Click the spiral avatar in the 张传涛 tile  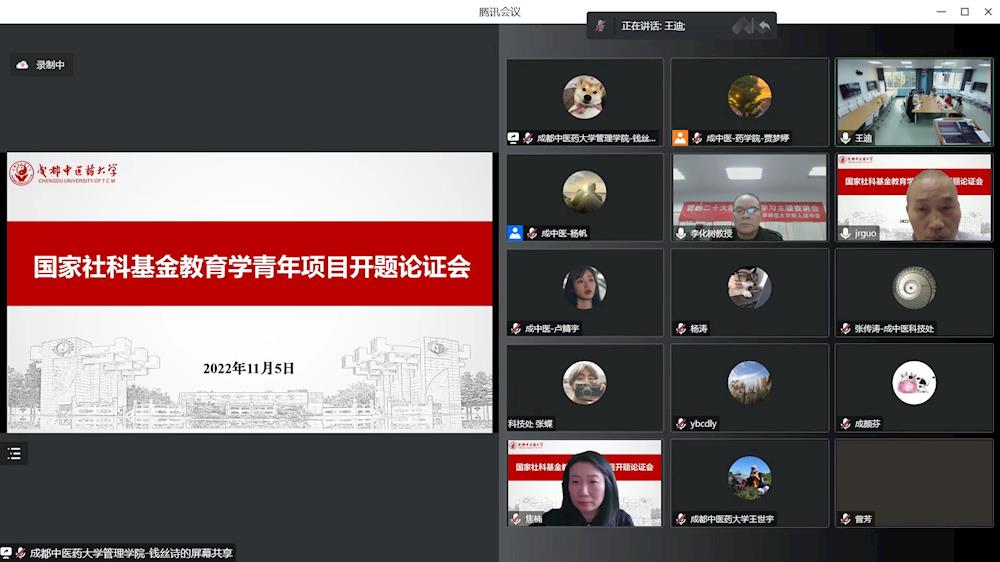click(914, 287)
